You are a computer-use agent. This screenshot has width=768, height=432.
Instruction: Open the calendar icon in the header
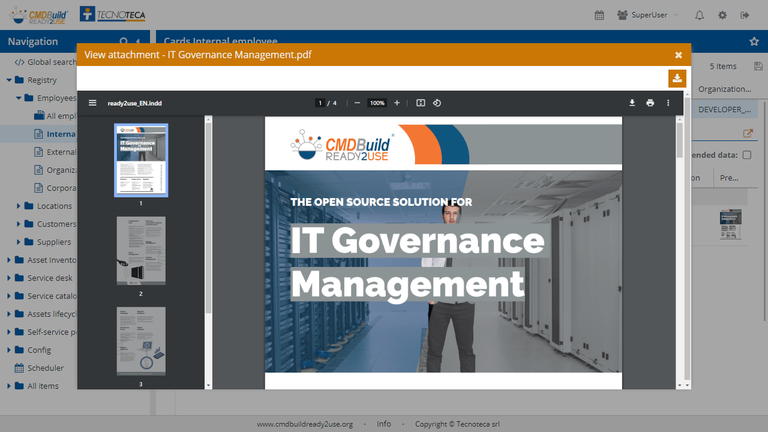(599, 15)
